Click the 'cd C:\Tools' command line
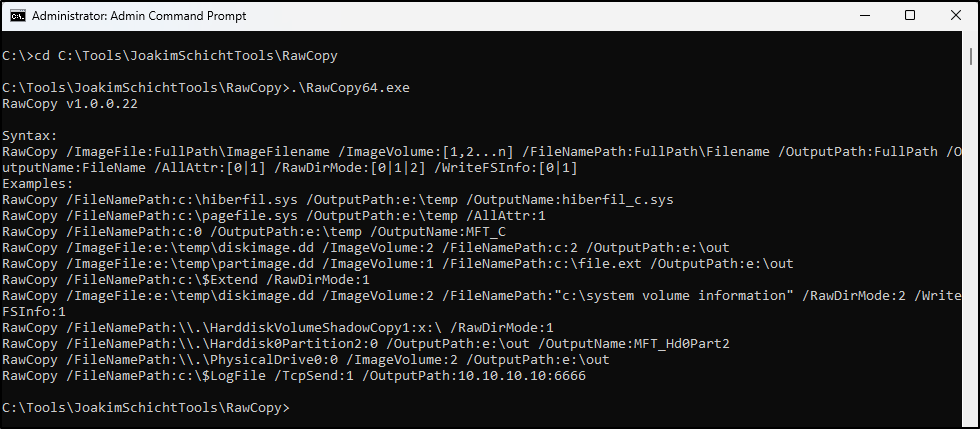 click(x=169, y=56)
